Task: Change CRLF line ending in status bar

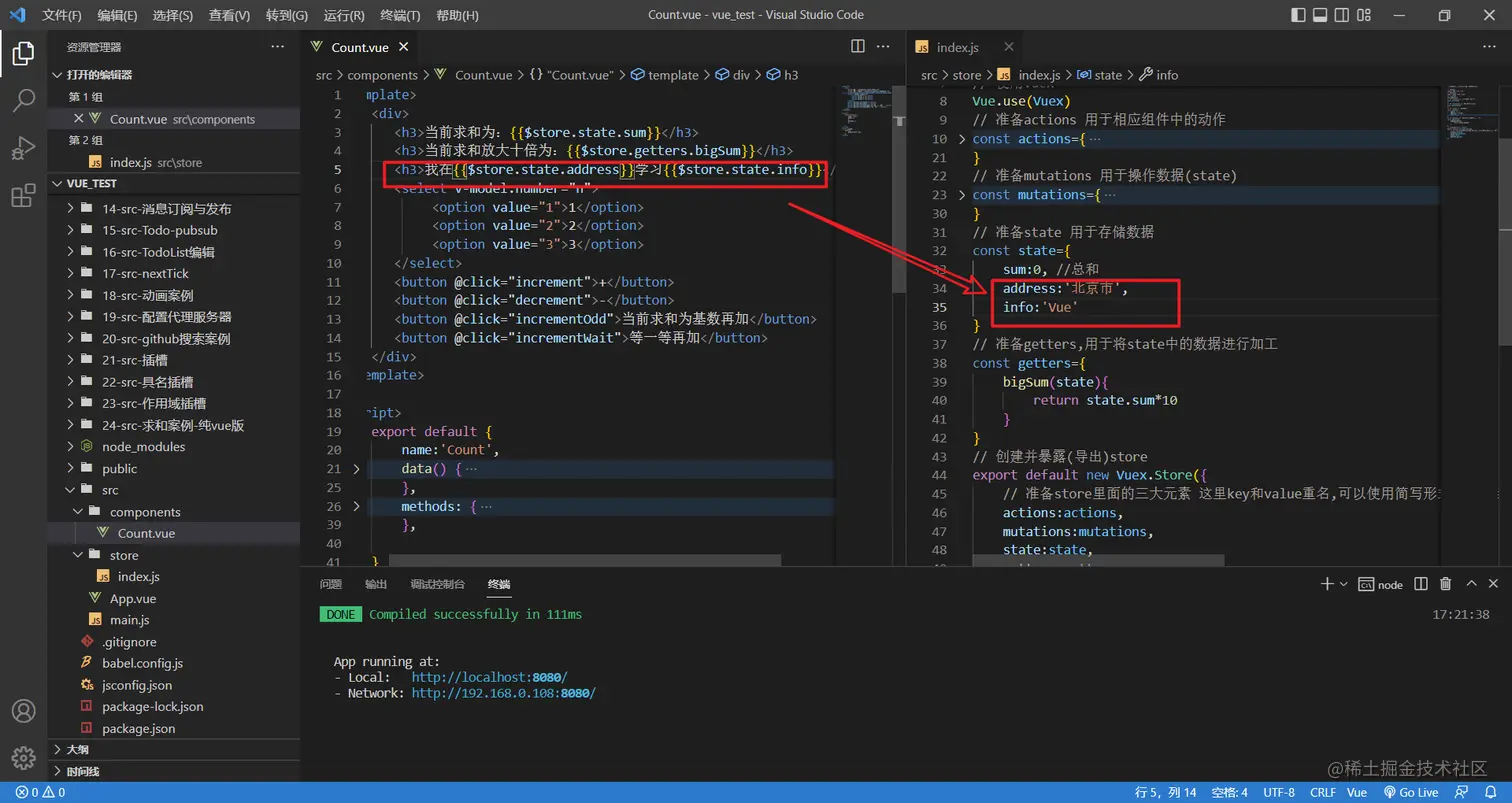Action: tap(1323, 792)
